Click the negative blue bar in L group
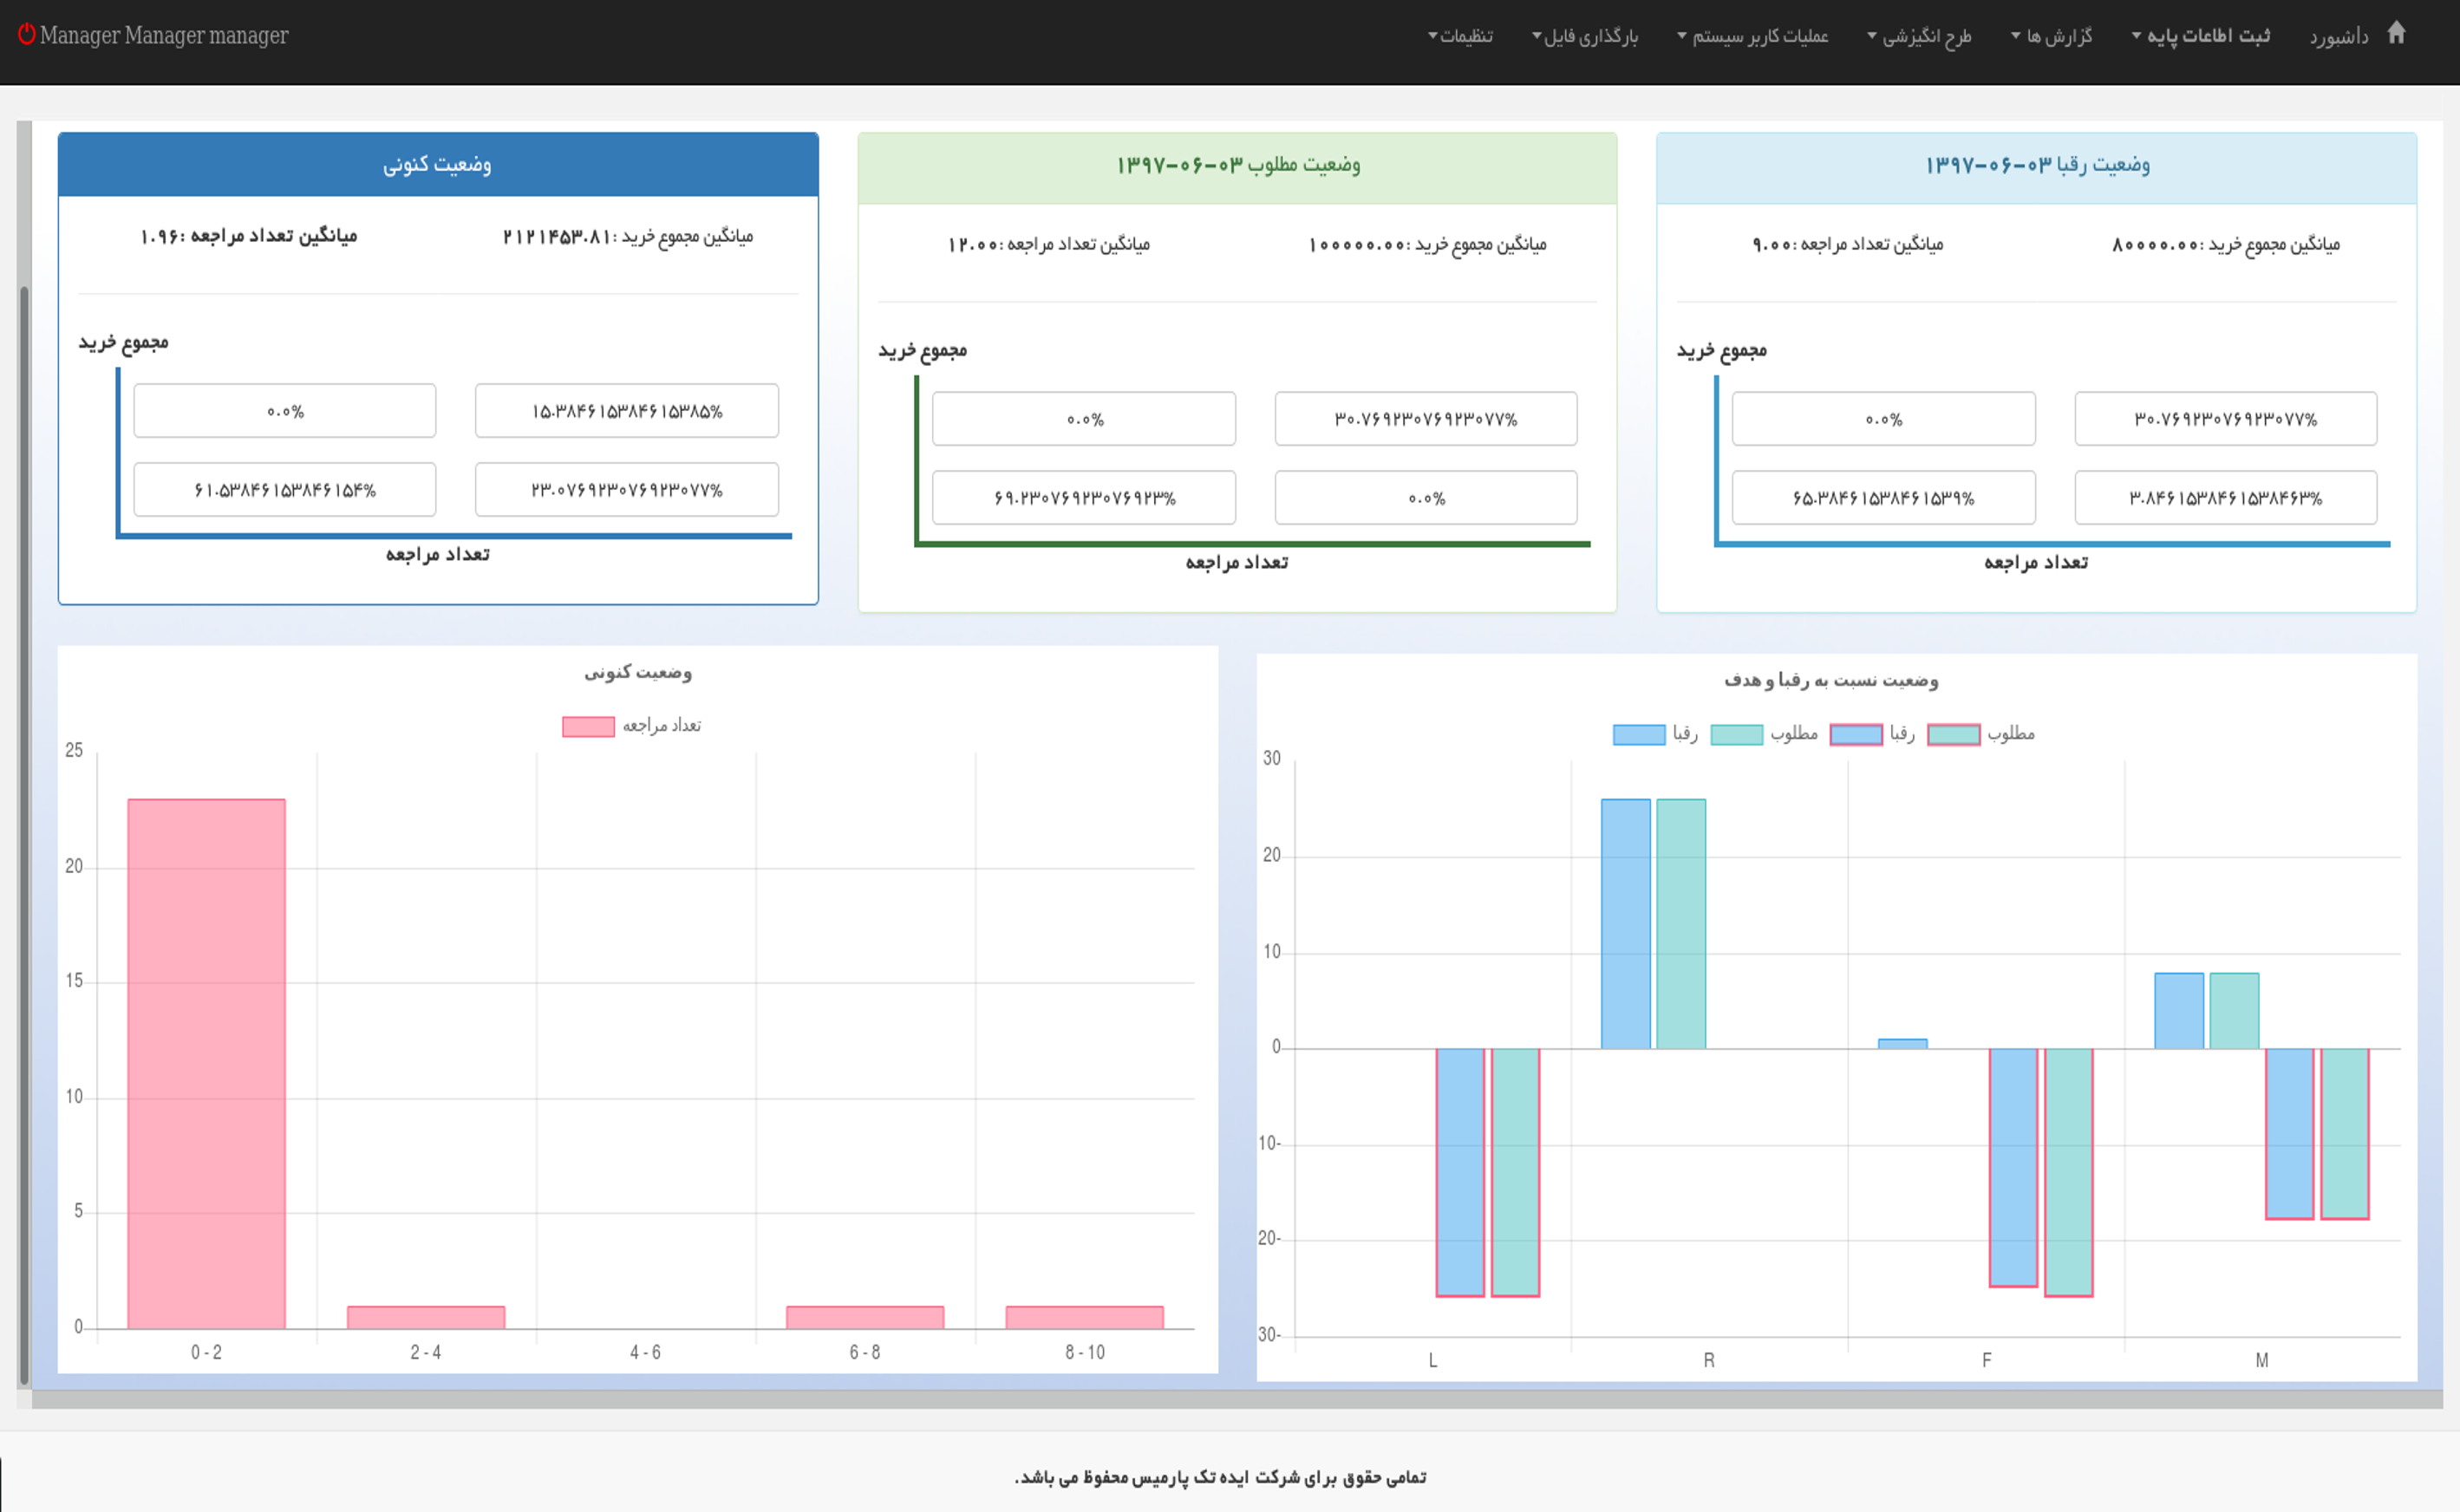Viewport: 2460px width, 1512px height. coord(1460,1173)
